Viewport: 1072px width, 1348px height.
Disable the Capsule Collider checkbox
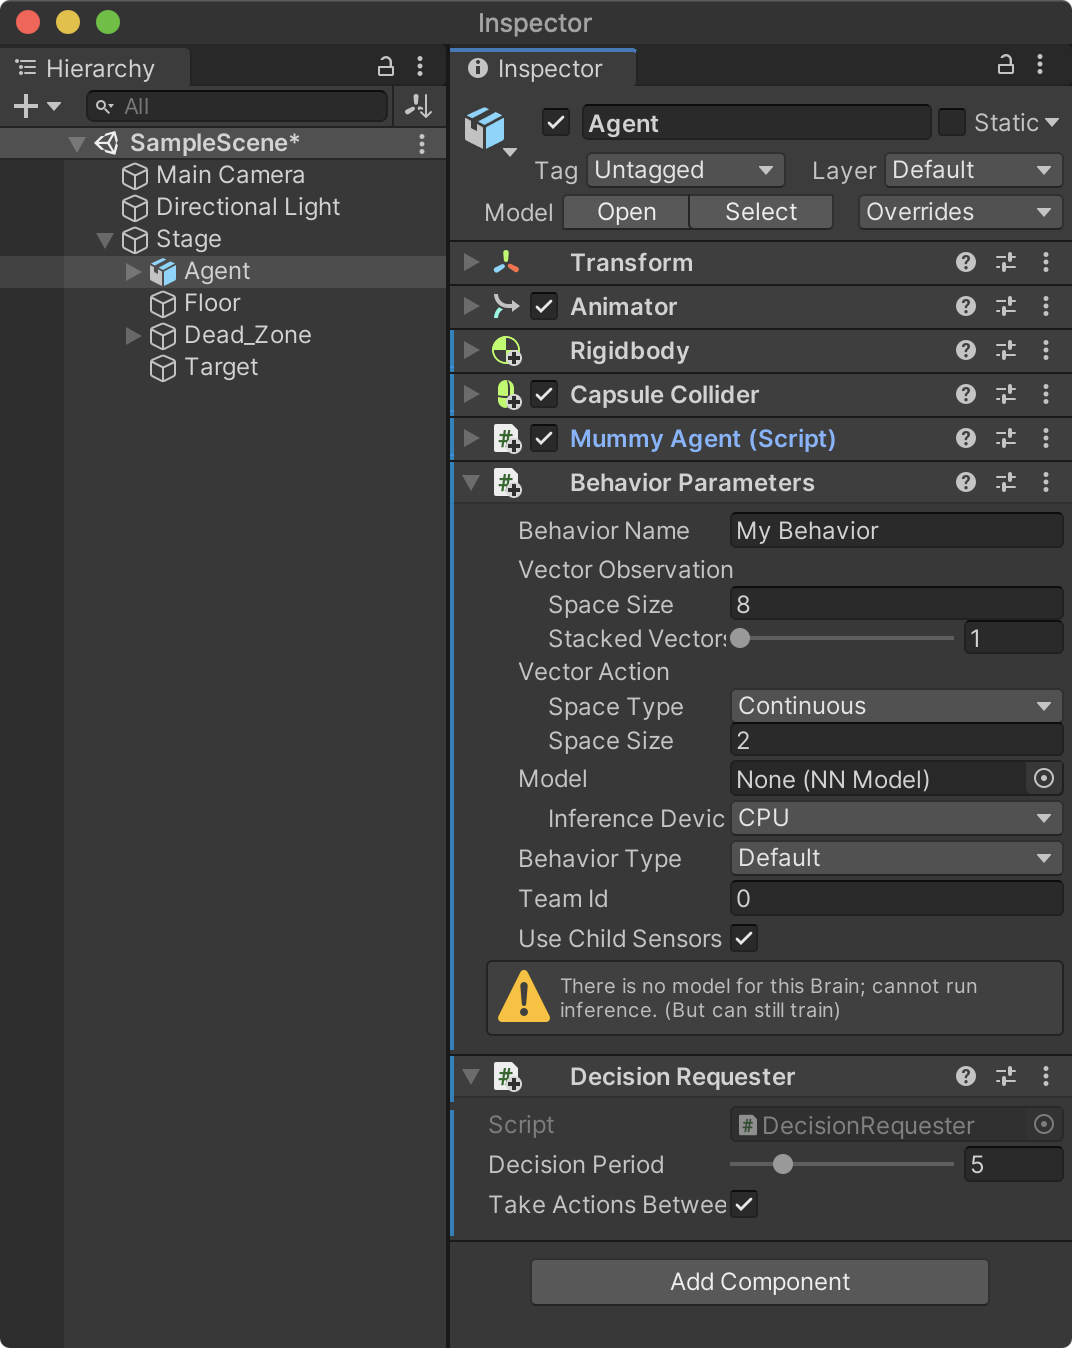544,394
